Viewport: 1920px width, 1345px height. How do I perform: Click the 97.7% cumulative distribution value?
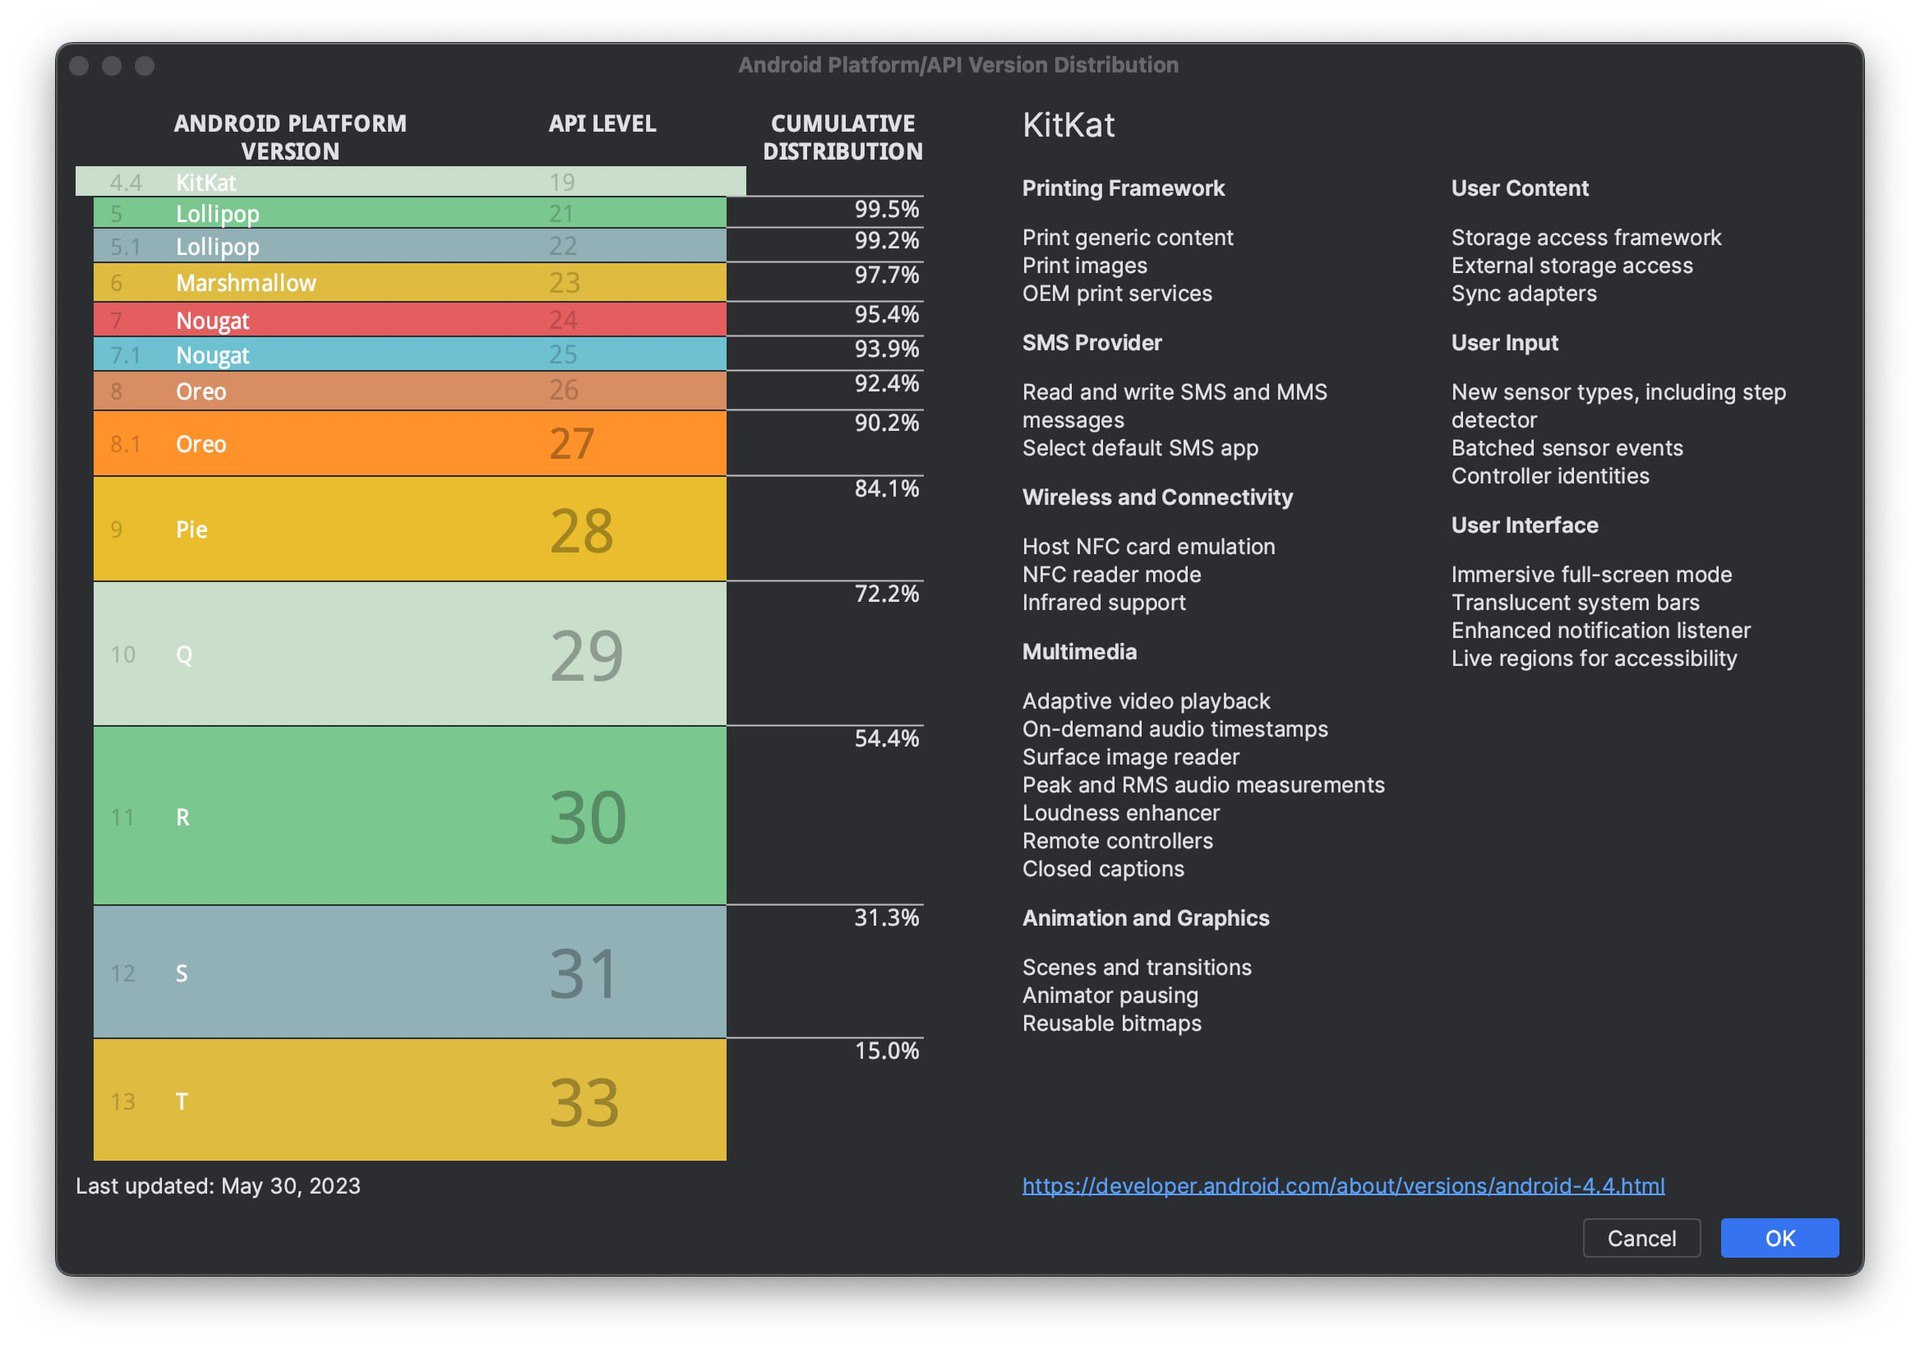886,275
